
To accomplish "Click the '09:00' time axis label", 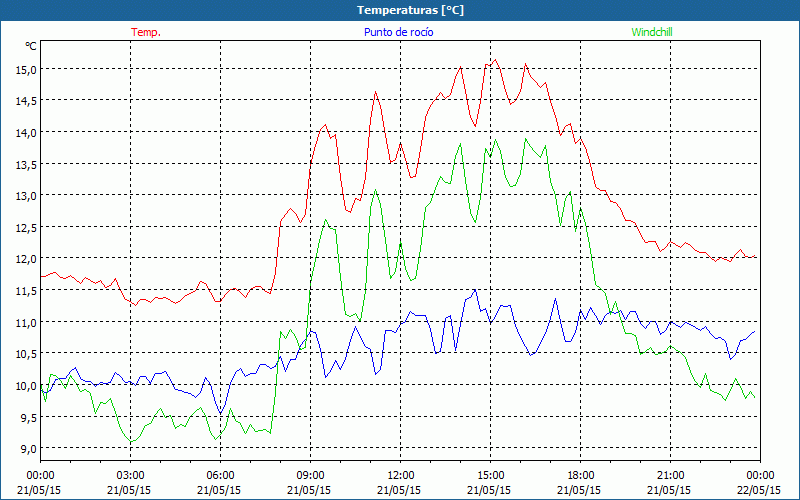I will tap(310, 476).
